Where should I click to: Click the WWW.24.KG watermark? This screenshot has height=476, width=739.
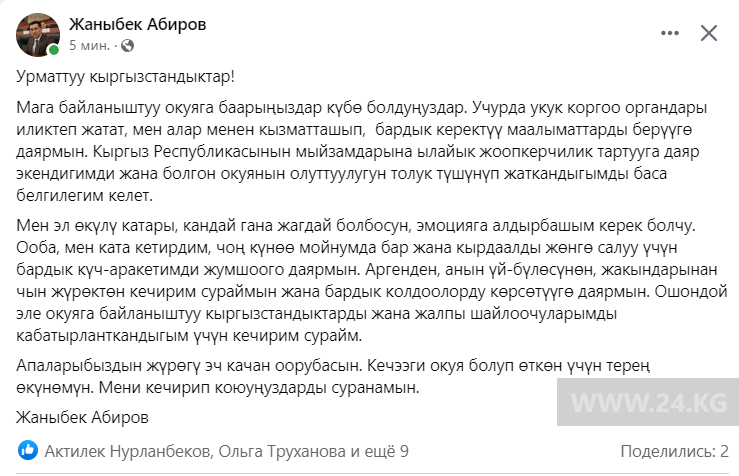(x=674, y=401)
